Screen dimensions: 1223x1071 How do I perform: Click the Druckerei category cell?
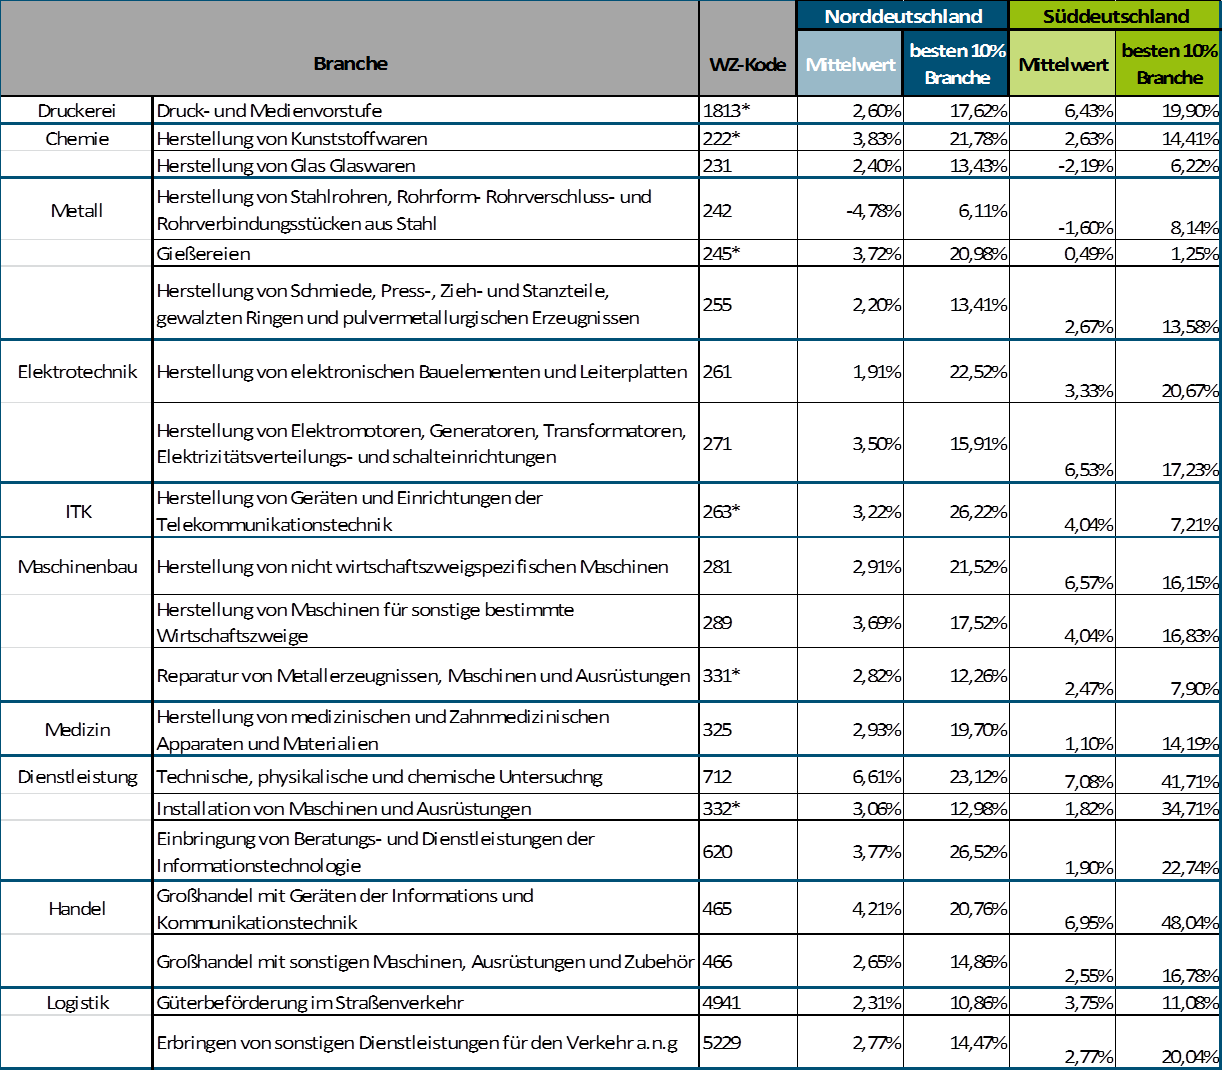click(x=77, y=111)
